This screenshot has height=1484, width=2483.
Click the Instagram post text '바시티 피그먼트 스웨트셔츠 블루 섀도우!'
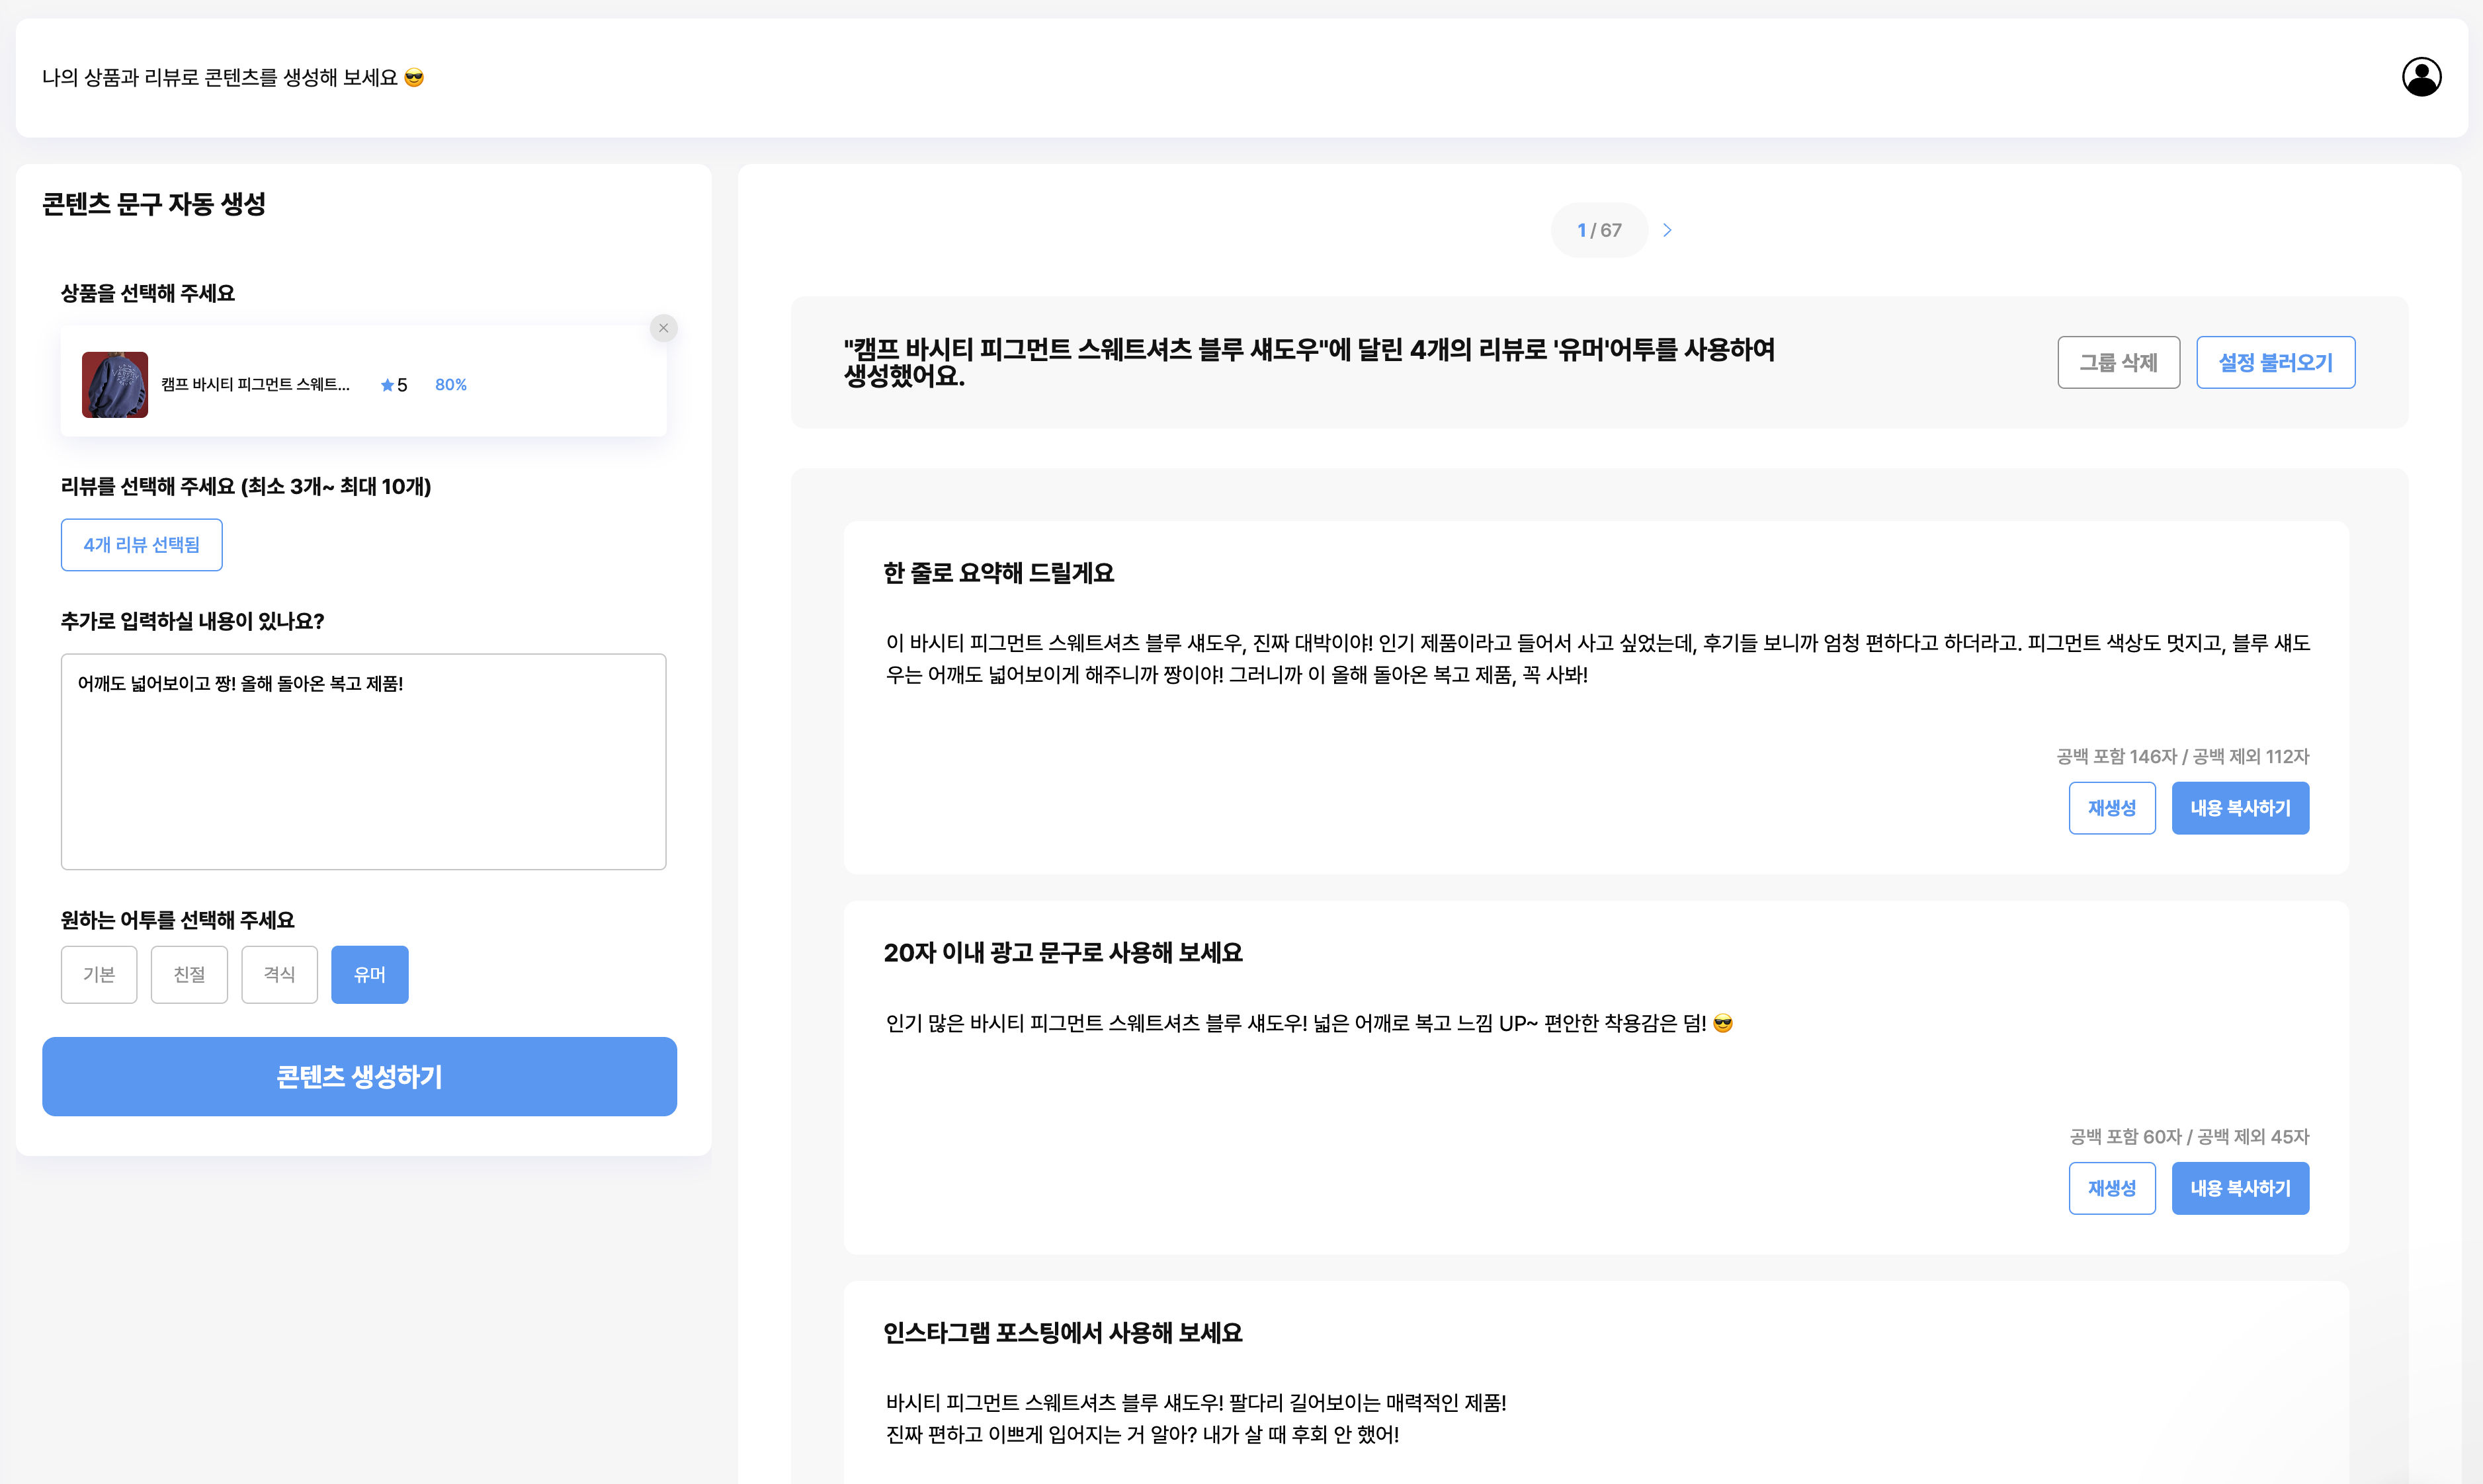coord(1196,1403)
